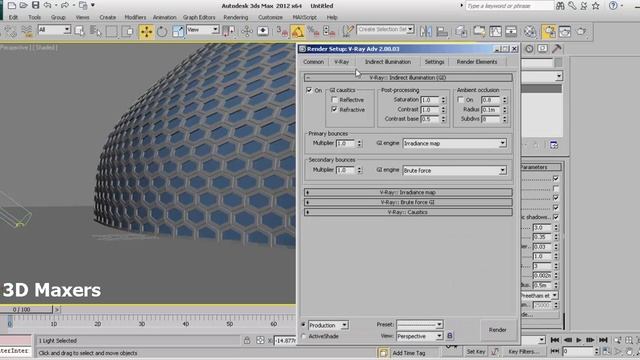Choose the Select and Manipulate tool
The width and height of the screenshot is (640, 360).
click(247, 31)
